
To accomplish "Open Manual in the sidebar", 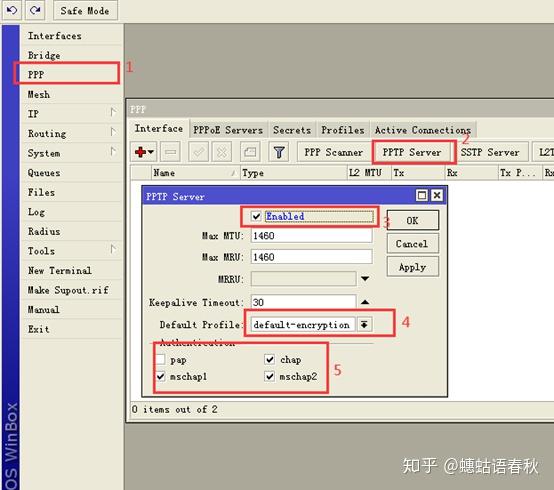I will click(72, 309).
